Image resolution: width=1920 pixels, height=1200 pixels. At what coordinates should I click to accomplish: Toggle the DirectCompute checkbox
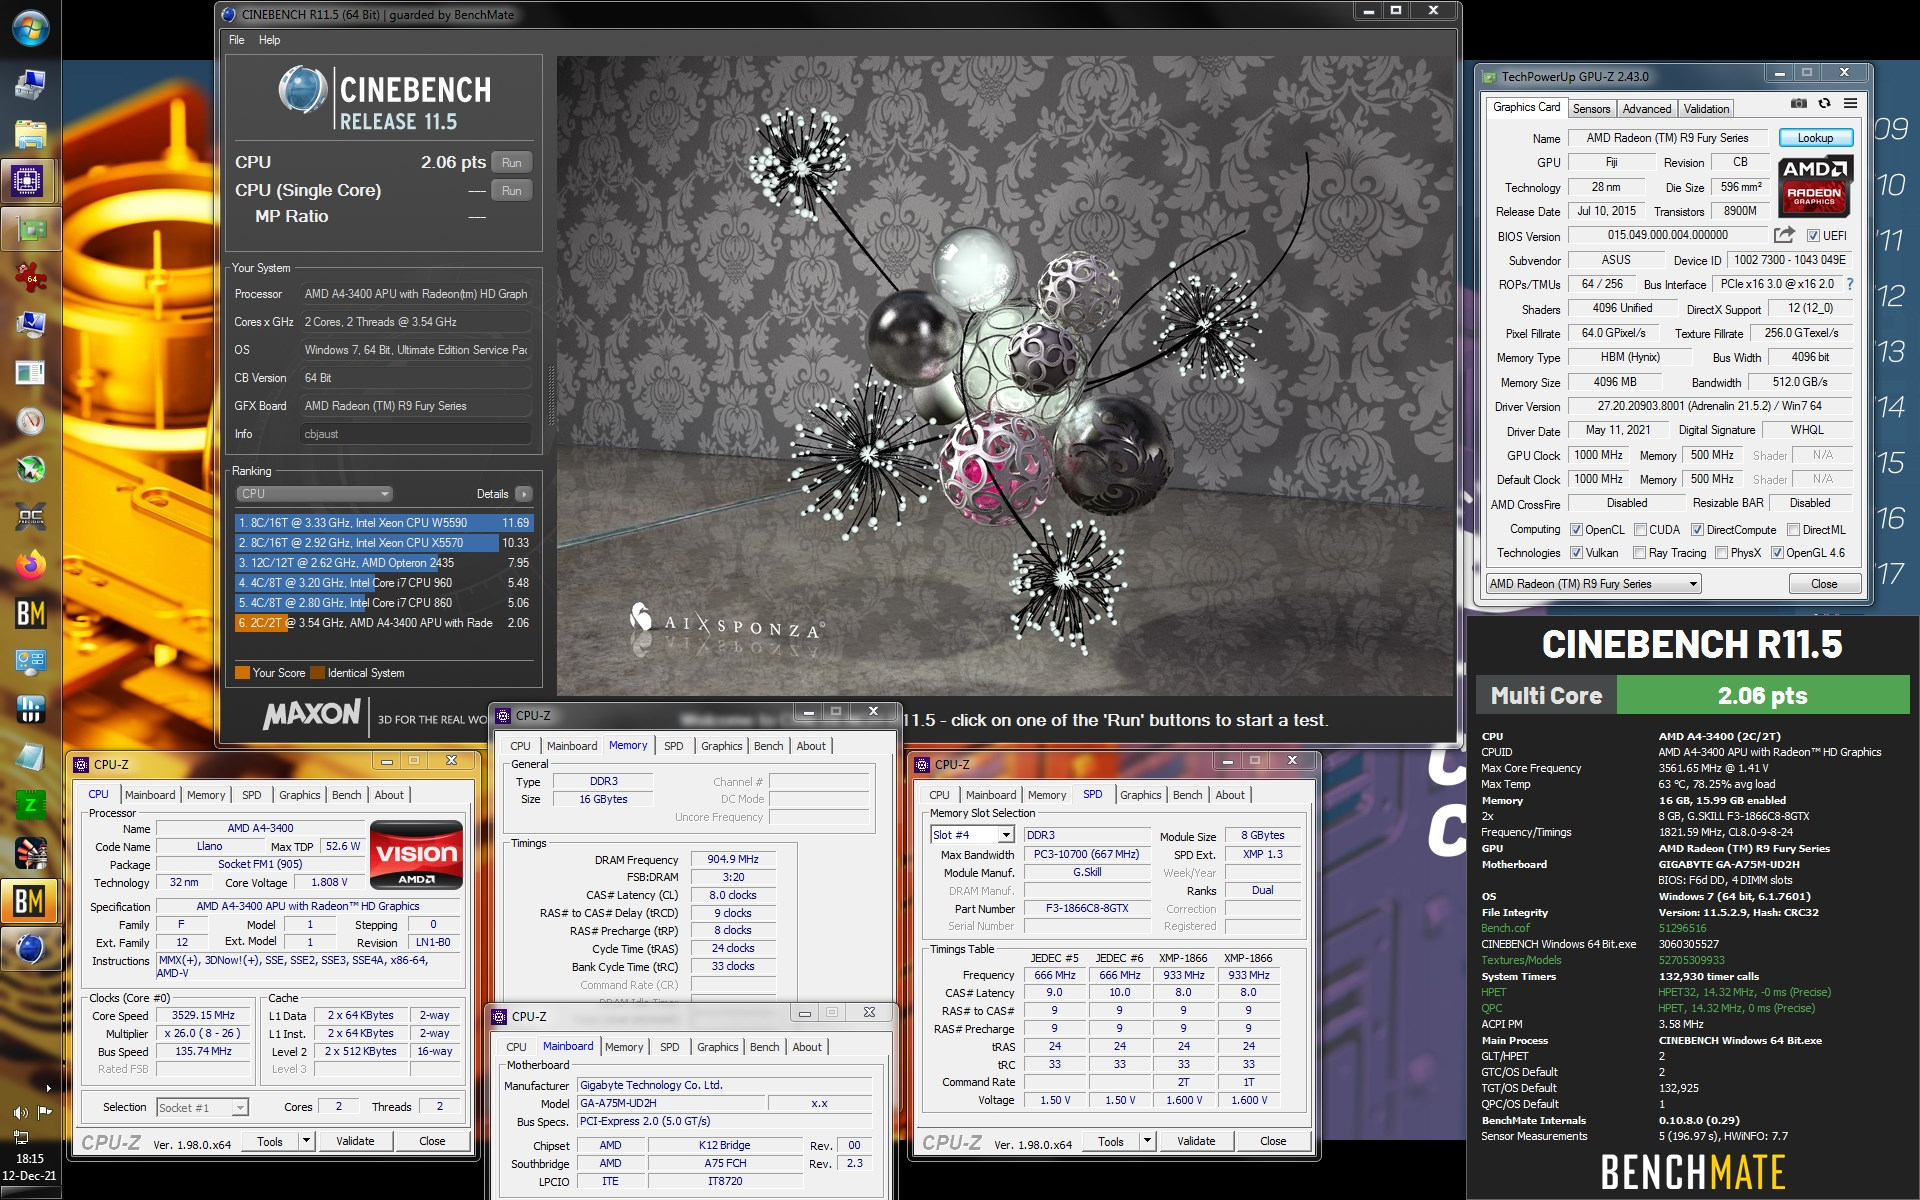(x=1697, y=530)
